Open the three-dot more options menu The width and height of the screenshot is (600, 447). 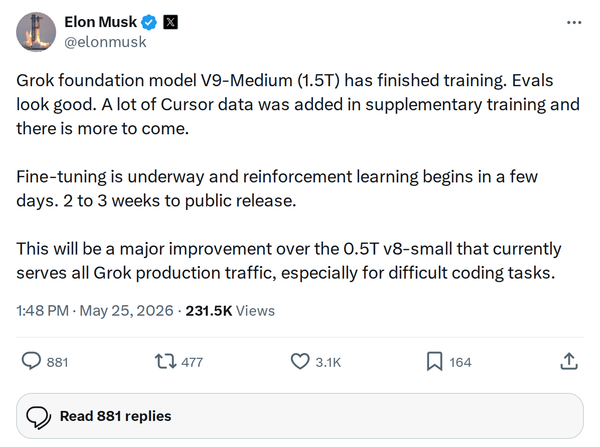tap(574, 23)
